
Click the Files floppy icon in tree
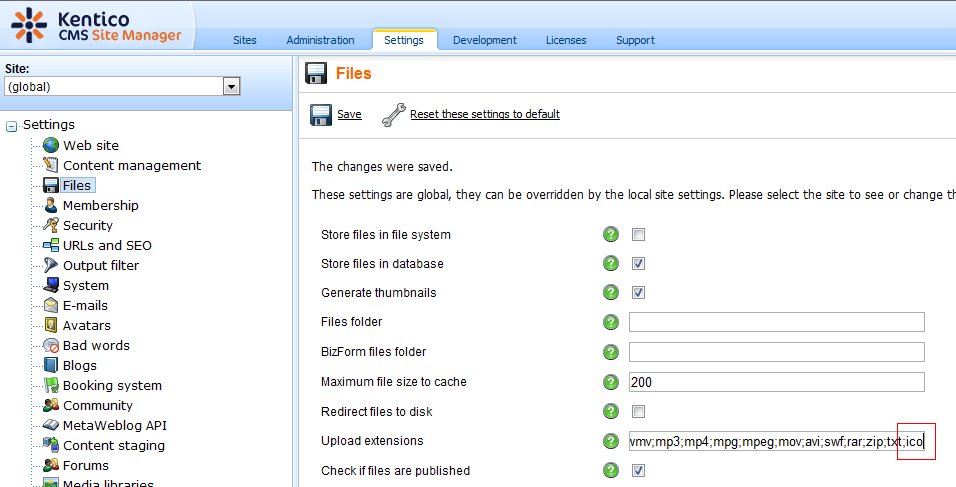pos(51,185)
